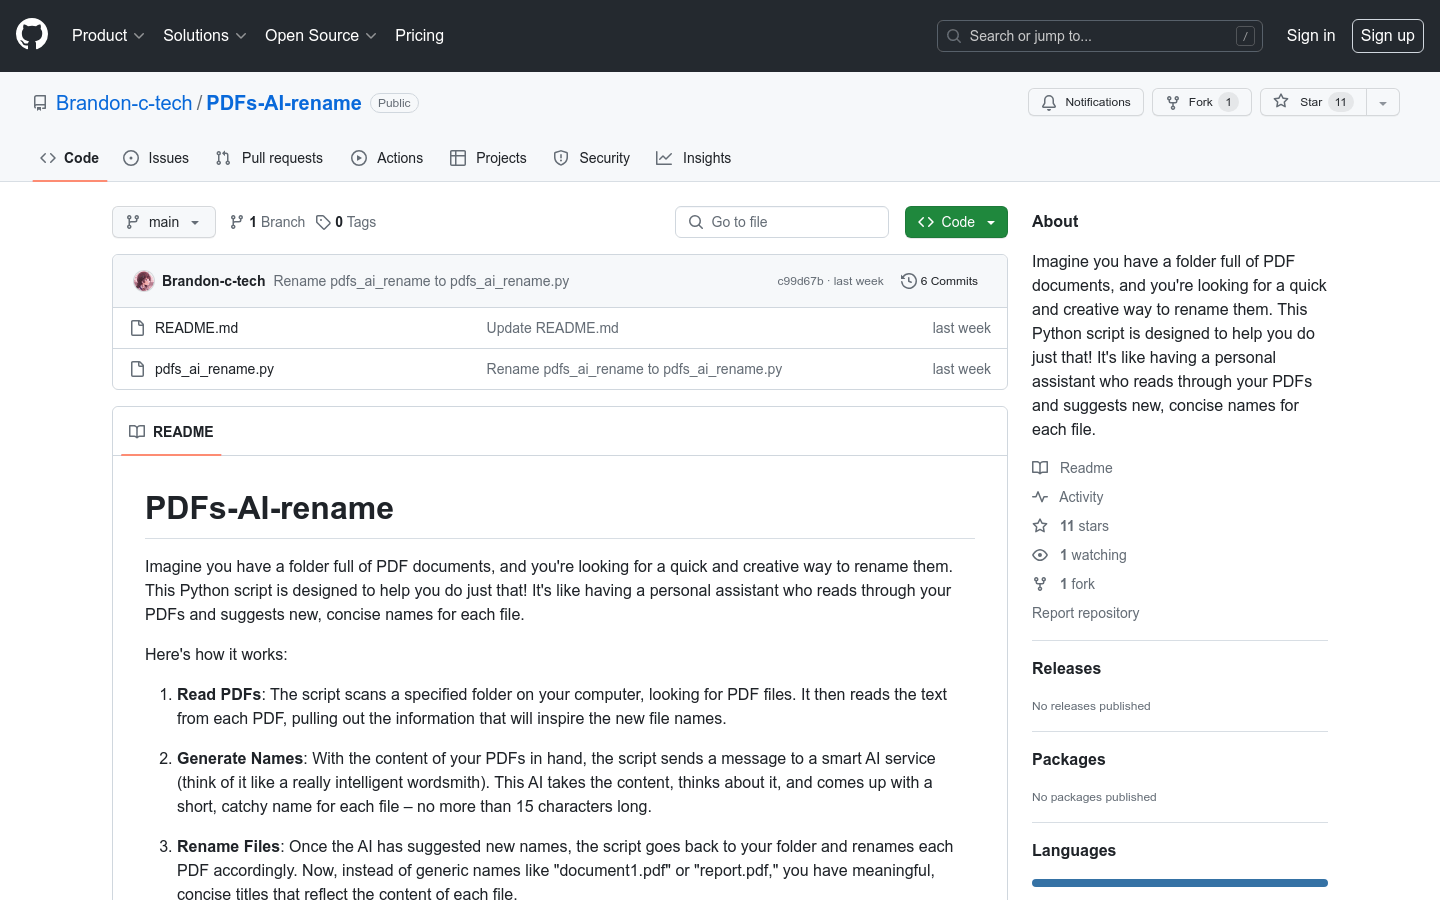
Task: Fork the repository using Fork button
Action: tap(1201, 102)
